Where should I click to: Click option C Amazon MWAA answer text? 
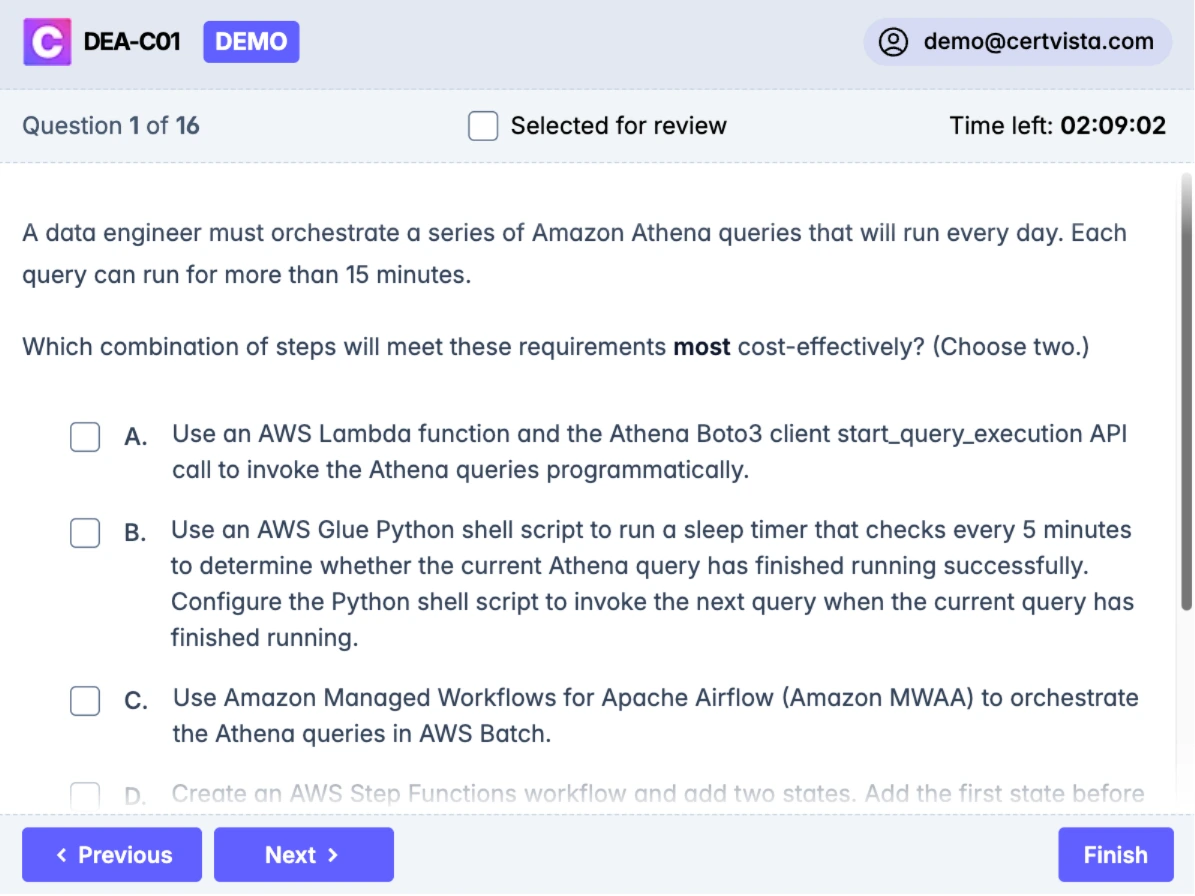click(654, 716)
